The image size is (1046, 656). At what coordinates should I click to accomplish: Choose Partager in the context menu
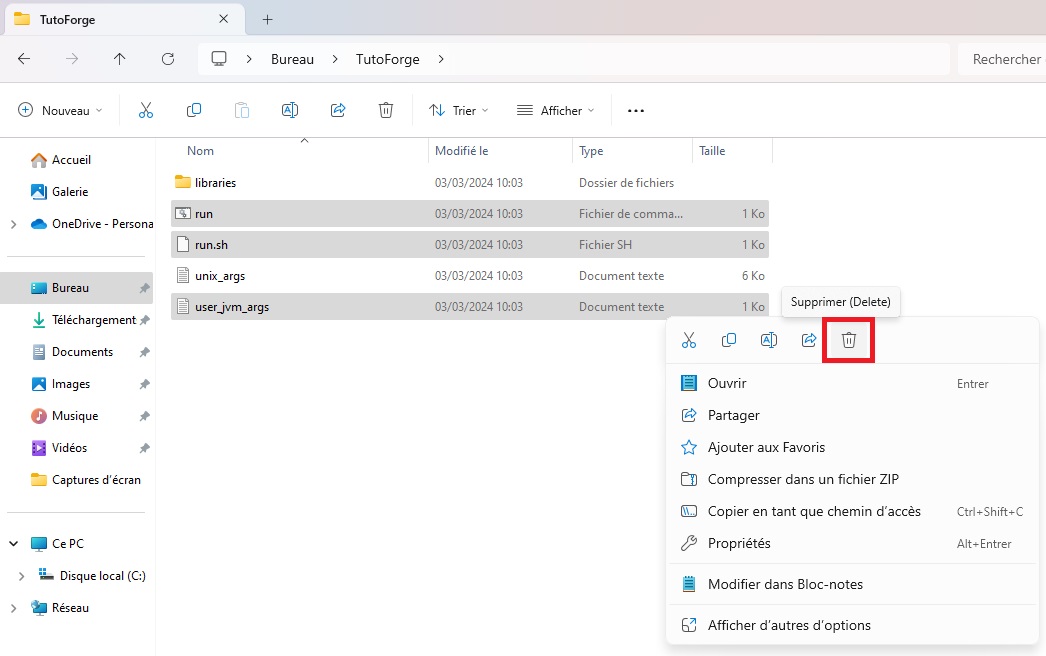(x=853, y=415)
